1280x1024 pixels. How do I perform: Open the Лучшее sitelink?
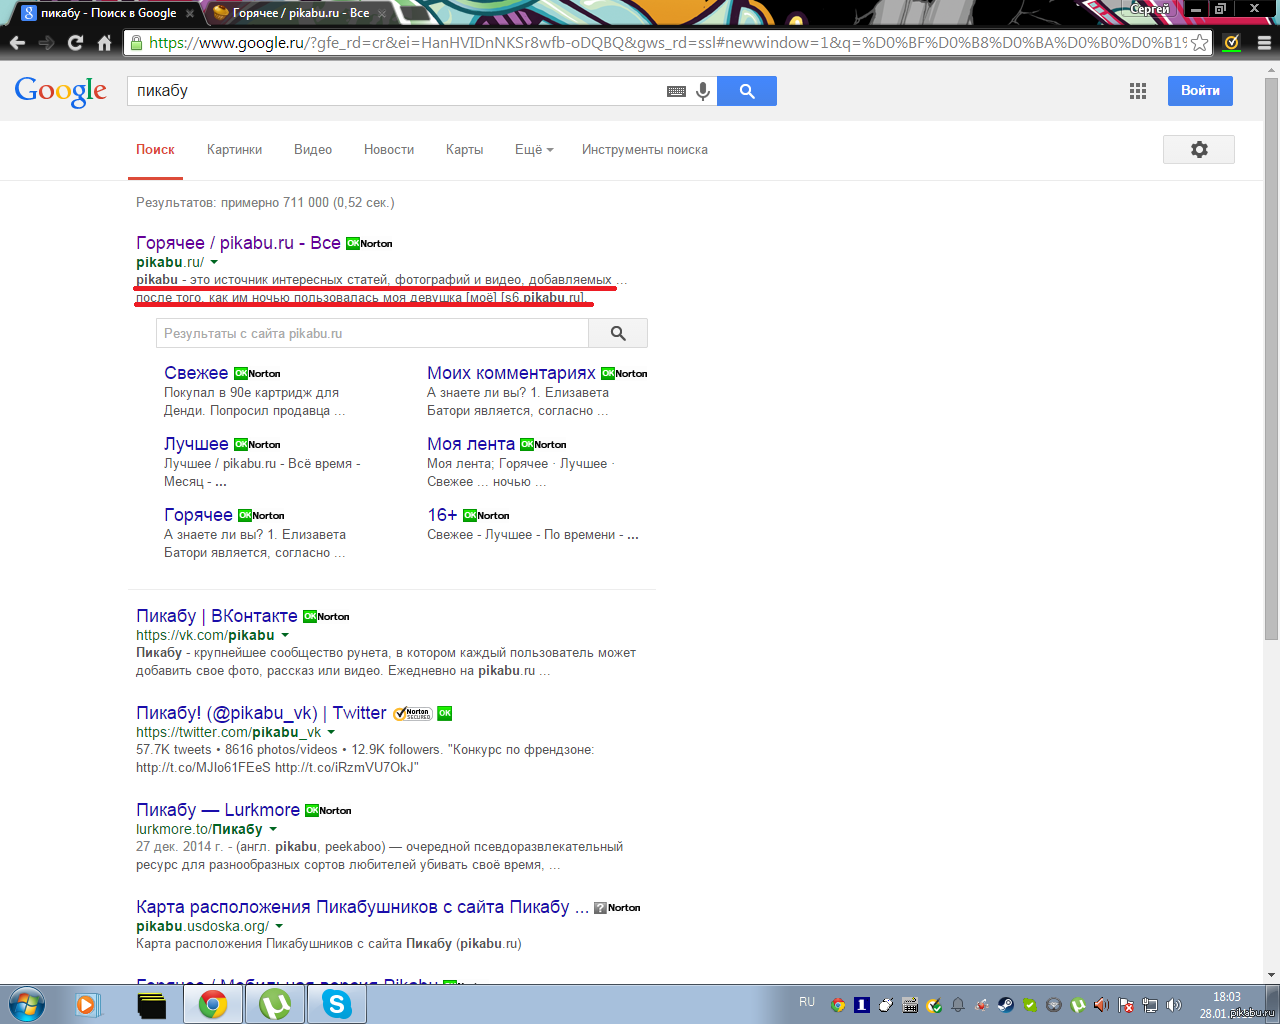coord(196,444)
